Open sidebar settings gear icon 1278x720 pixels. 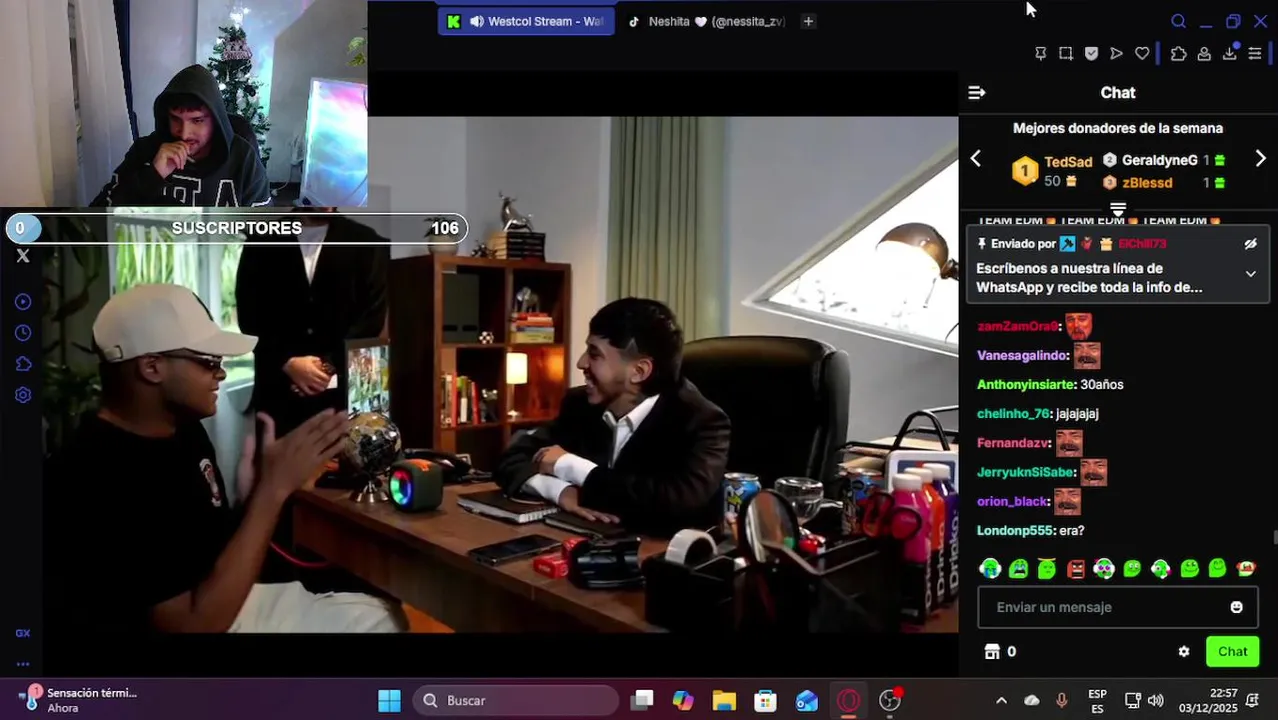[x=23, y=395]
